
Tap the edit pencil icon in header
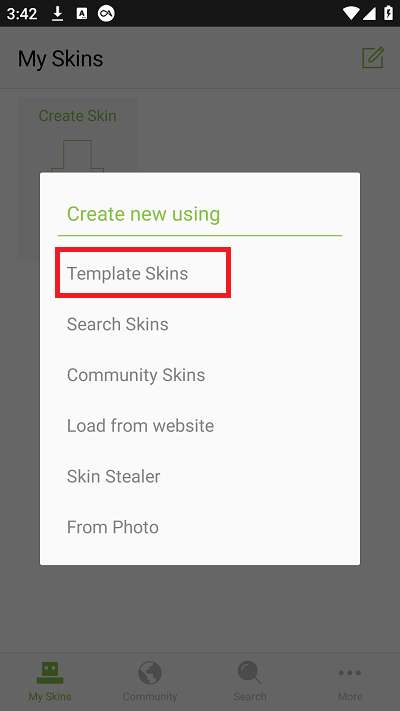tap(373, 58)
